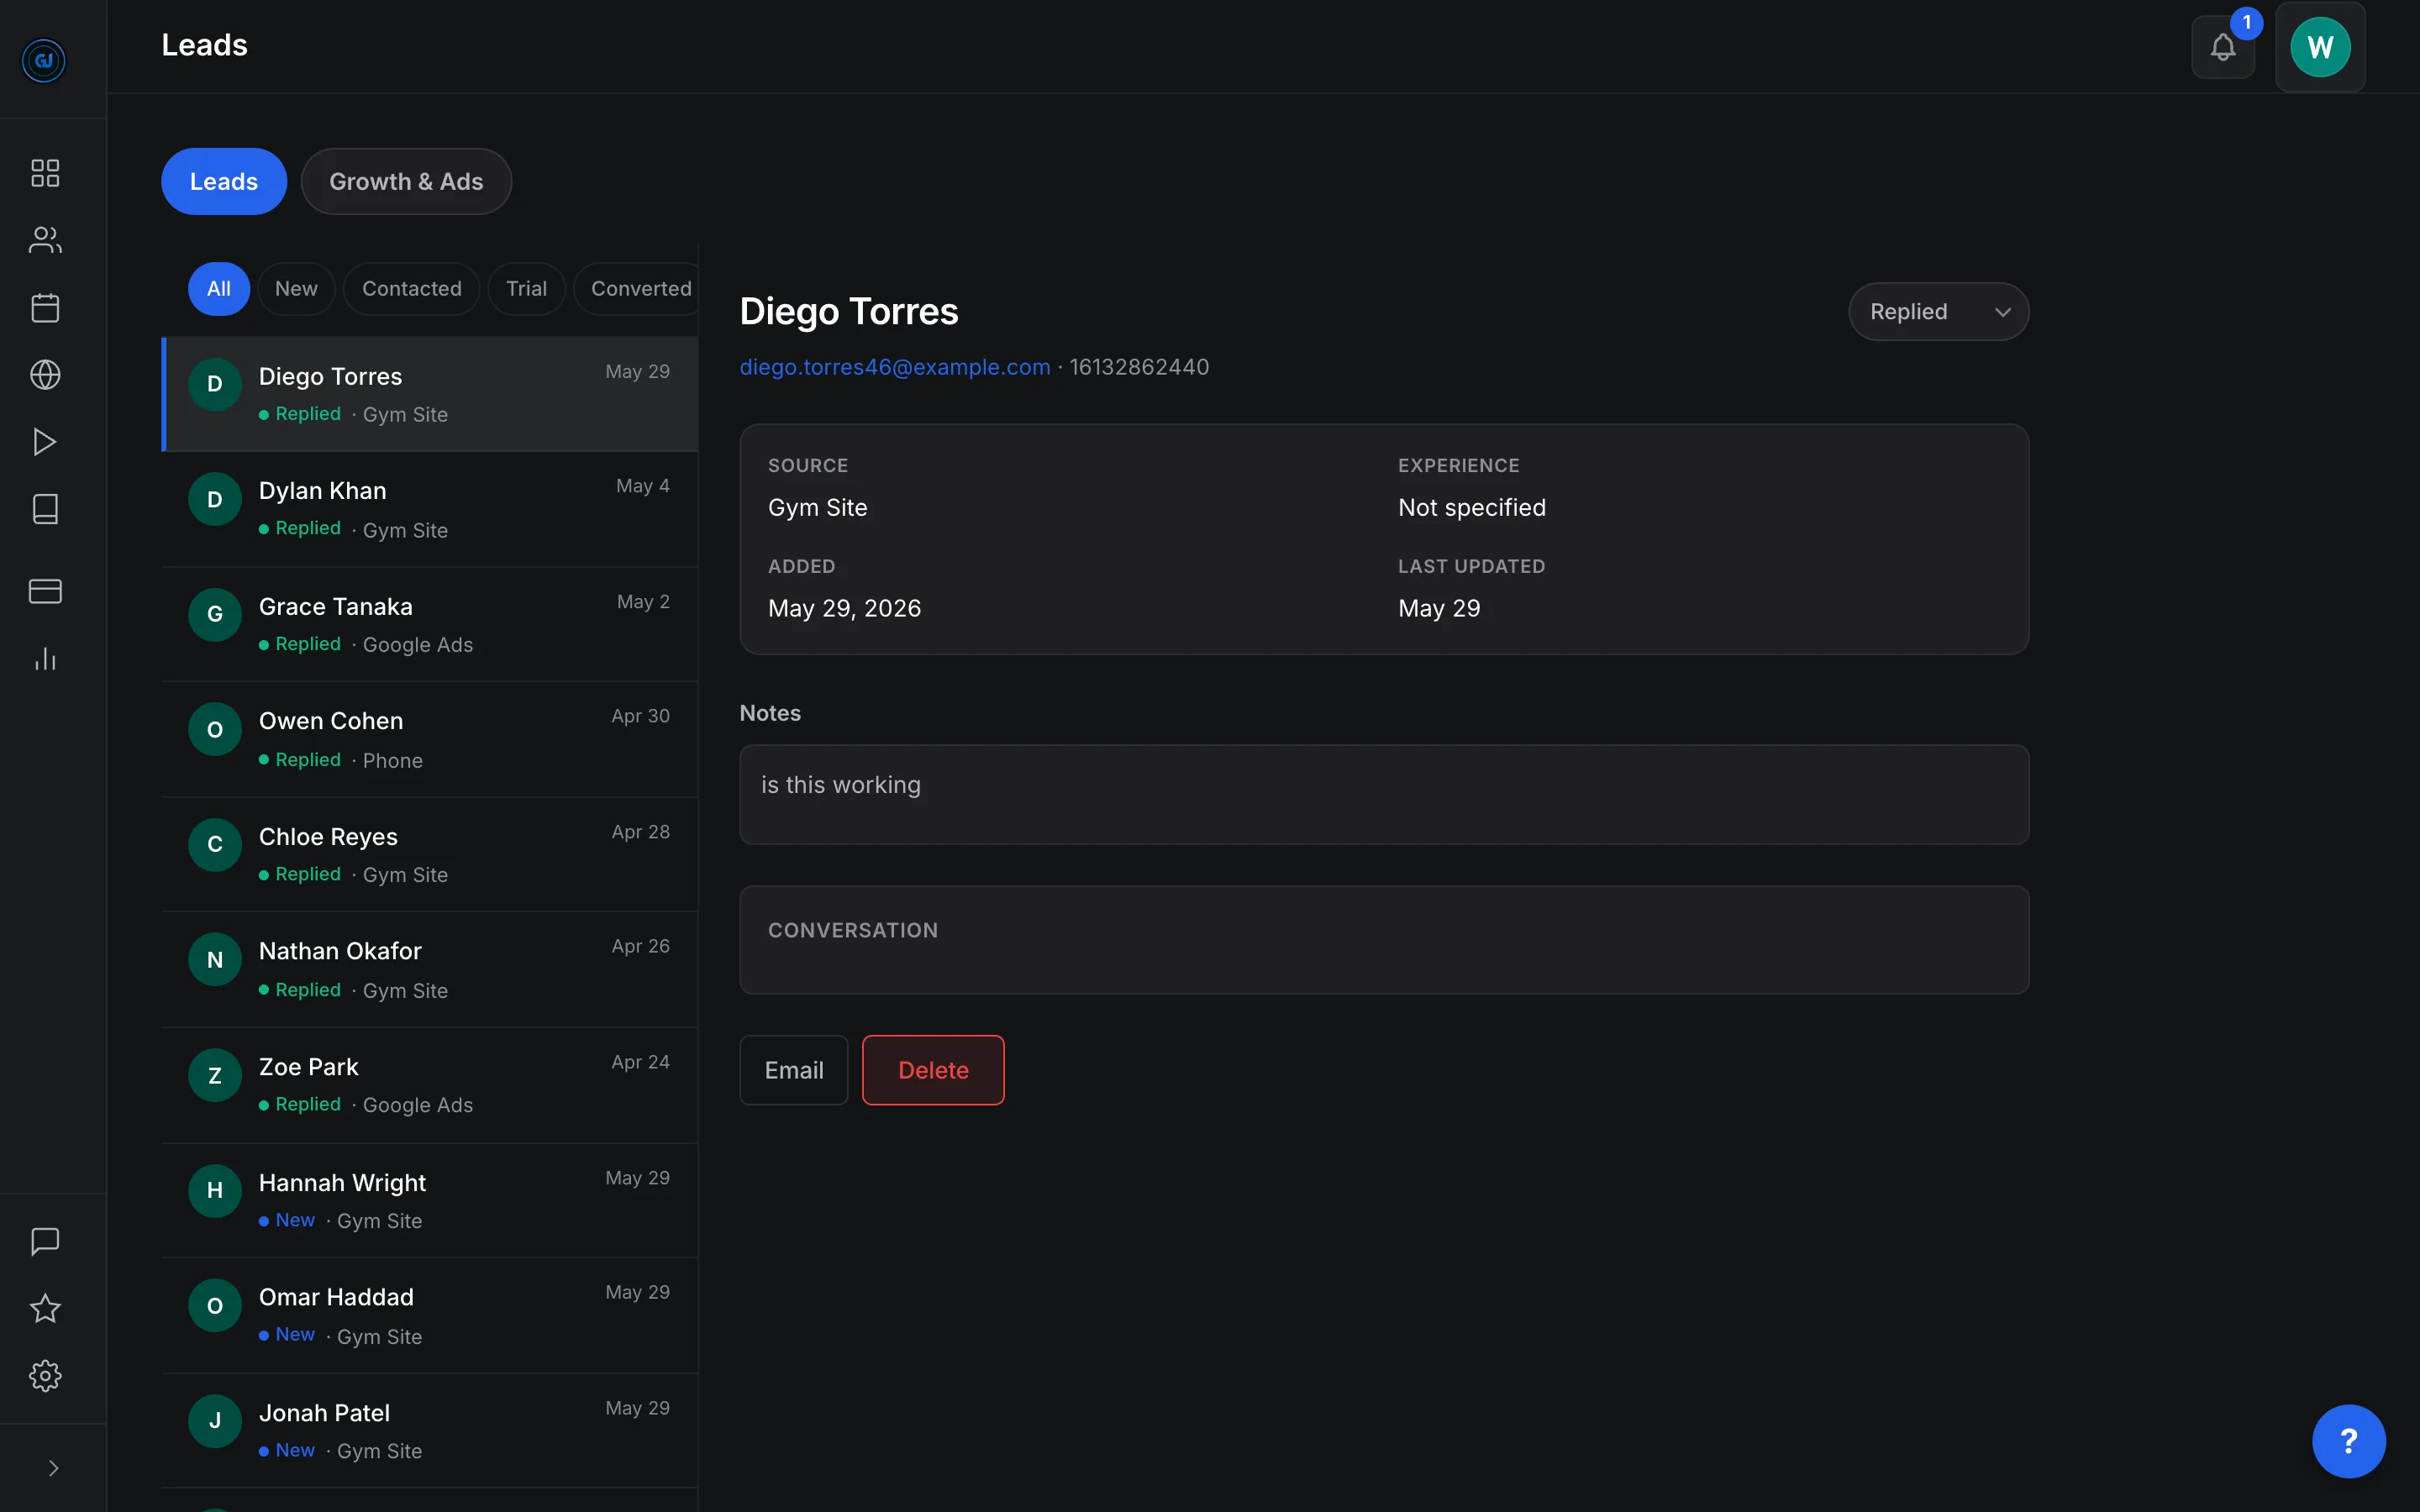Open the credit card billing icon
Screen dimensions: 2420x1512
45,591
